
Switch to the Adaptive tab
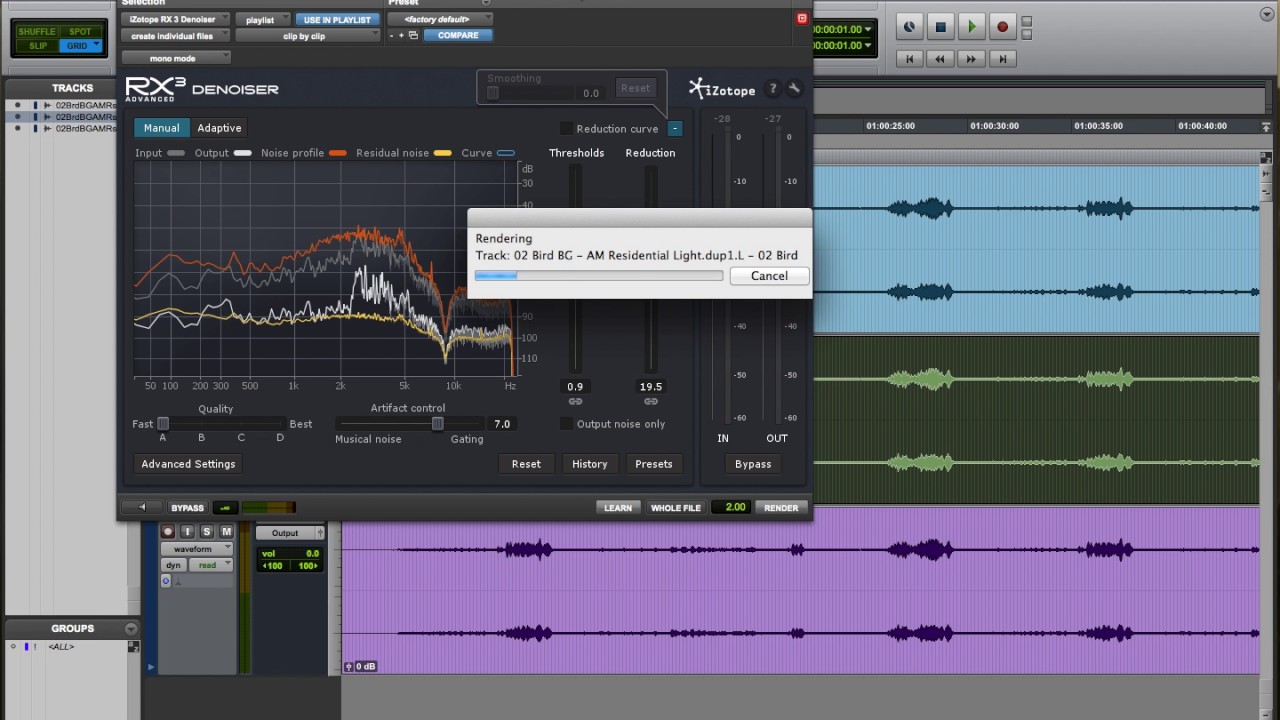[219, 128]
